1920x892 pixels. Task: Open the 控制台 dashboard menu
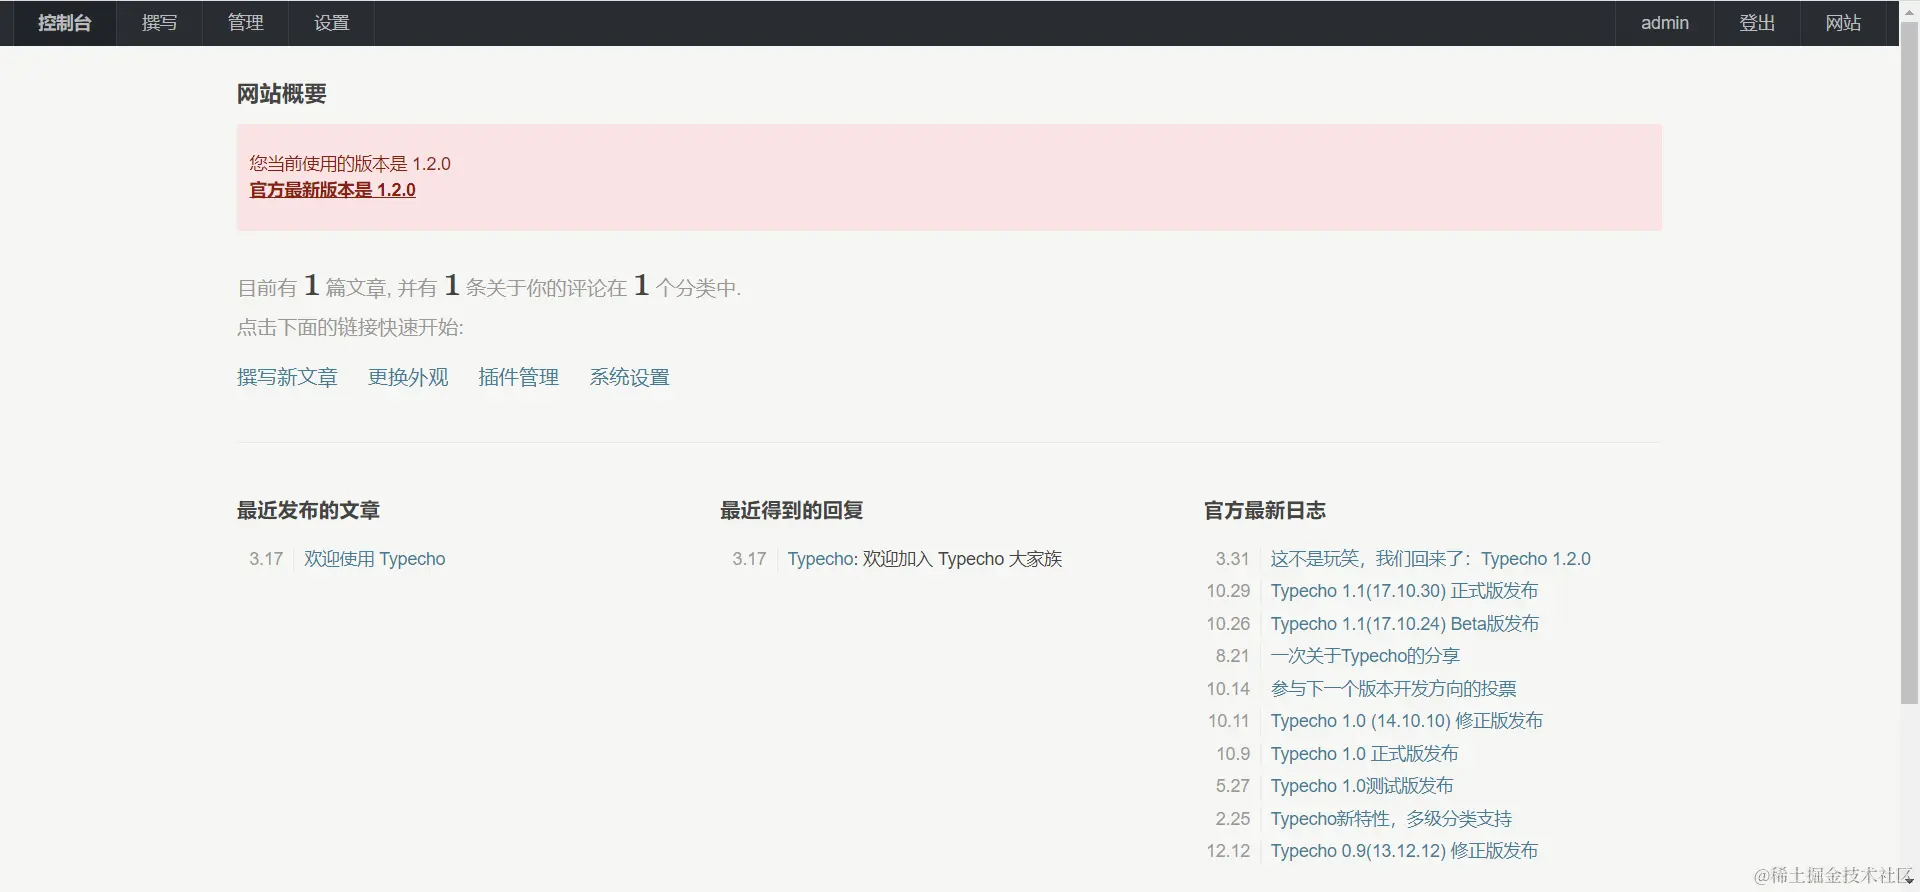65,23
